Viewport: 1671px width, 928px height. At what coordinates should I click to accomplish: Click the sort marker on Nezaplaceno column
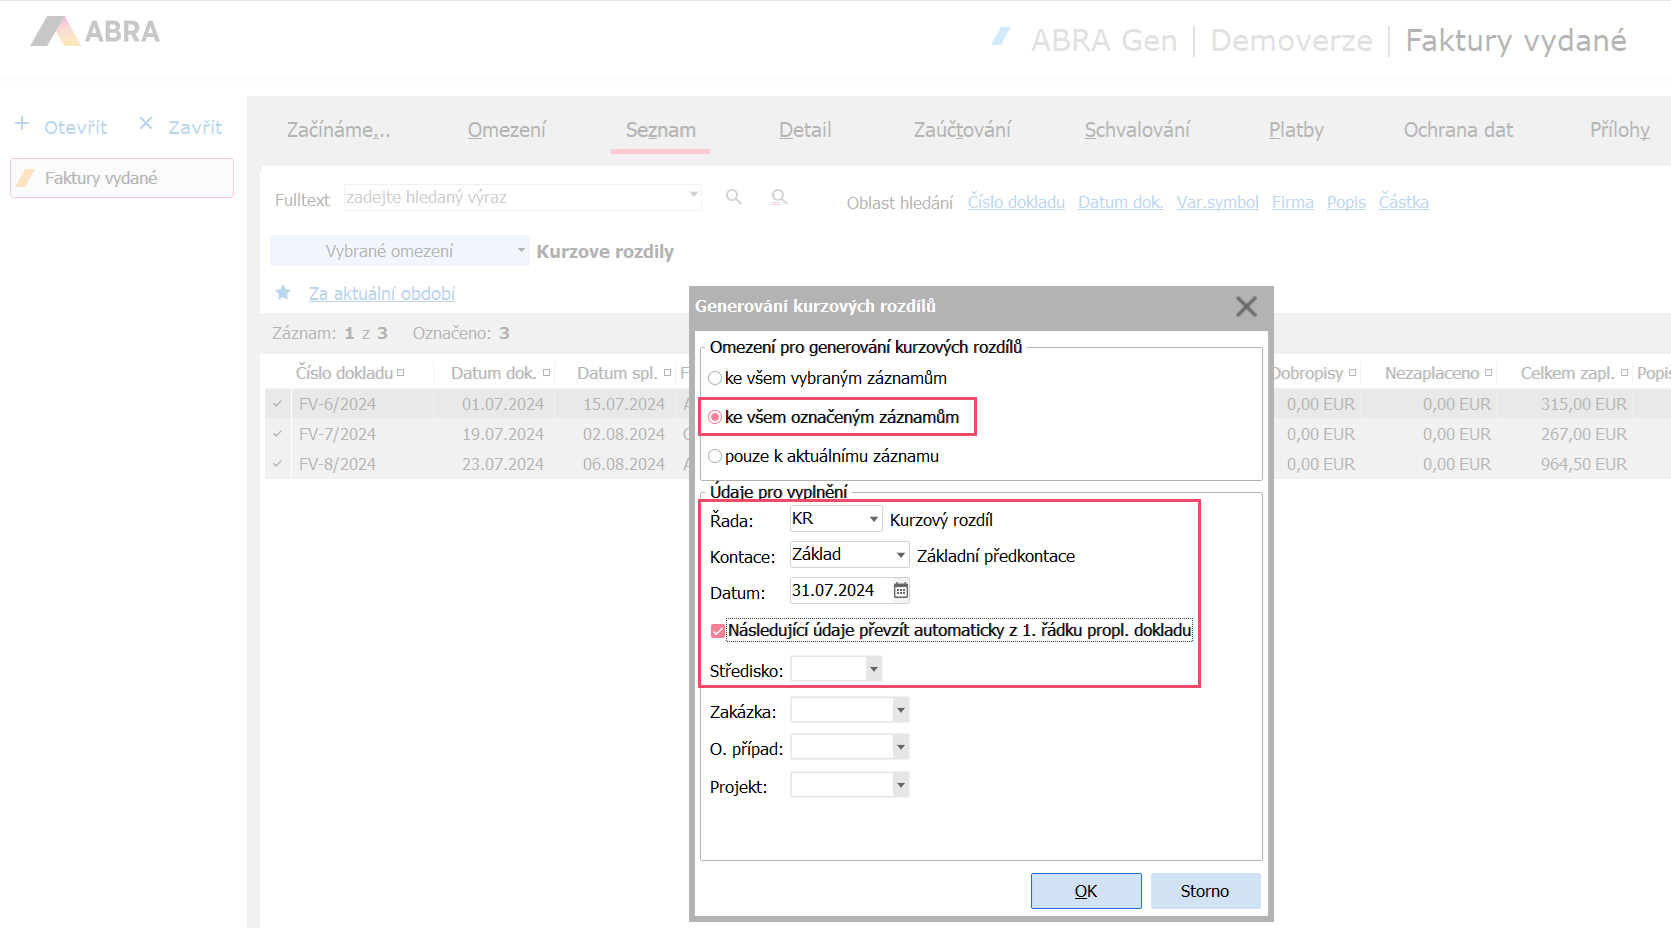[1488, 373]
